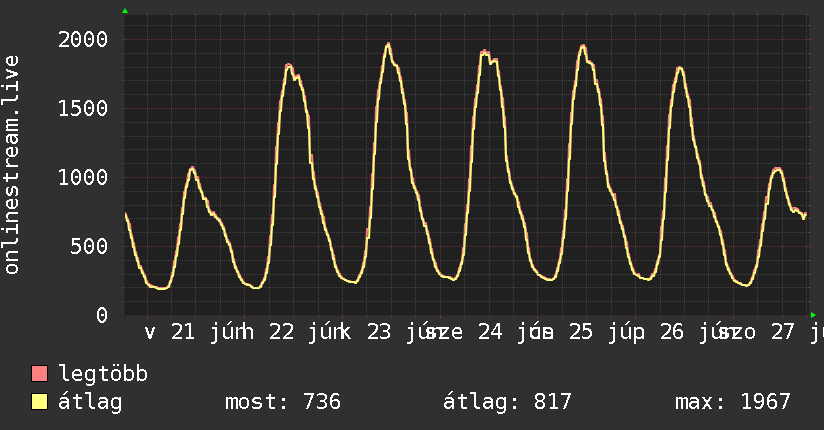The width and height of the screenshot is (824, 430).
Task: Select the legtöbb legend label
Action: [103, 373]
